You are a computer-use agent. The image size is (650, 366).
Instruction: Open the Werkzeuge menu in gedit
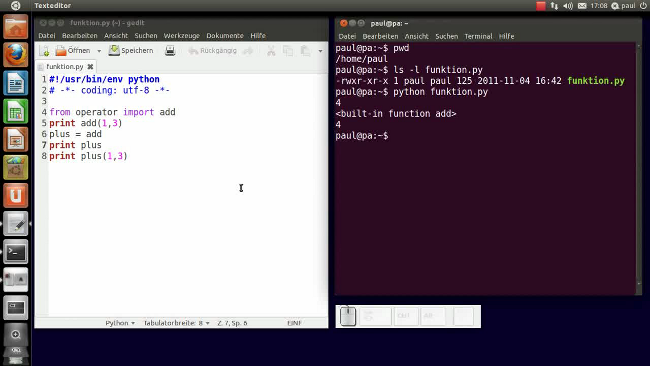coord(182,36)
